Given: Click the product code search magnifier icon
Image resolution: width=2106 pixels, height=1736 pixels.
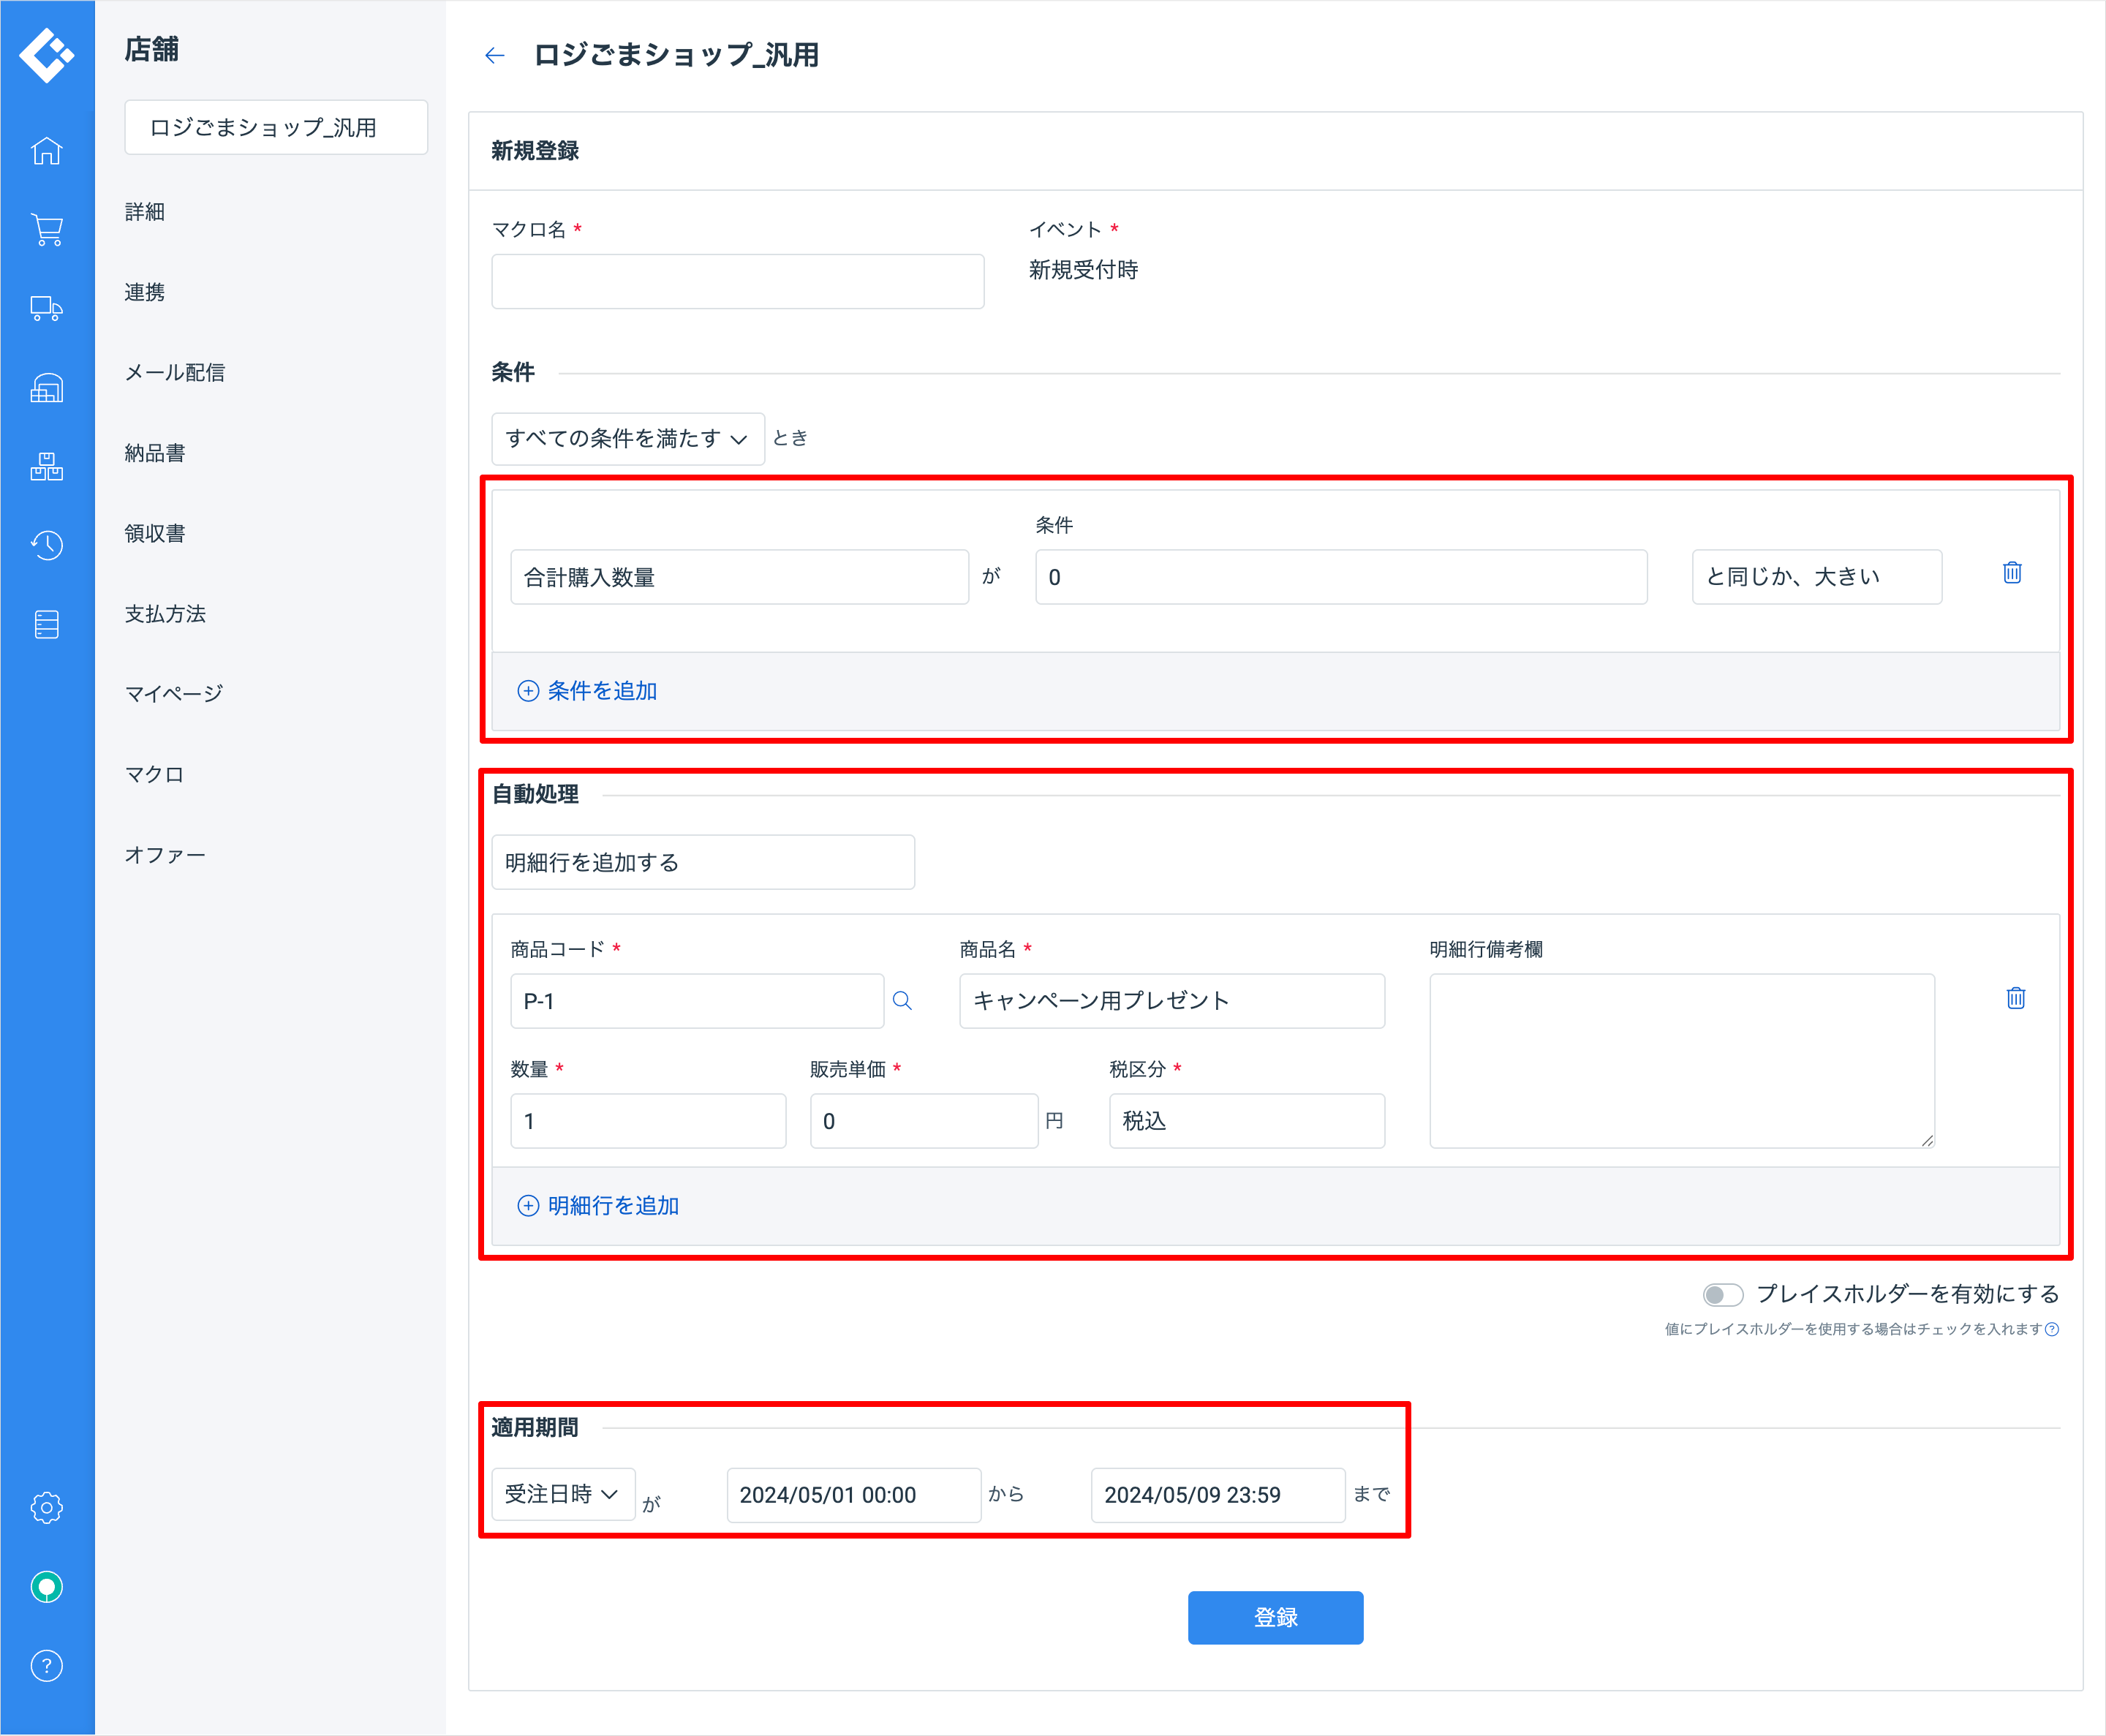Looking at the screenshot, I should coord(902,1001).
